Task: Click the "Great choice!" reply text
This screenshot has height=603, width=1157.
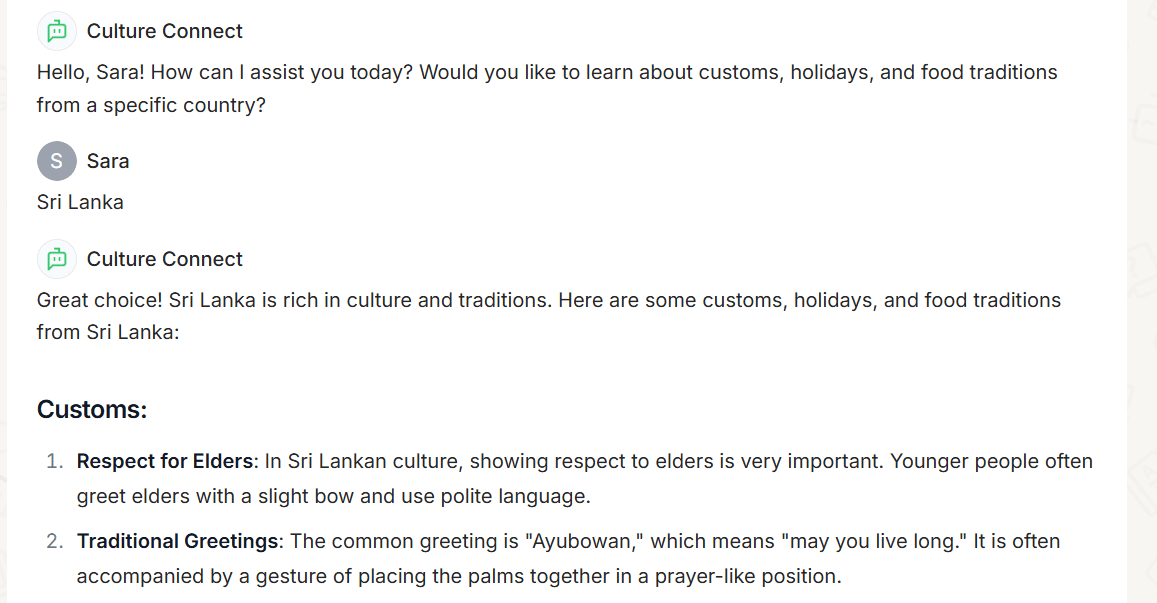Action: pyautogui.click(x=549, y=316)
